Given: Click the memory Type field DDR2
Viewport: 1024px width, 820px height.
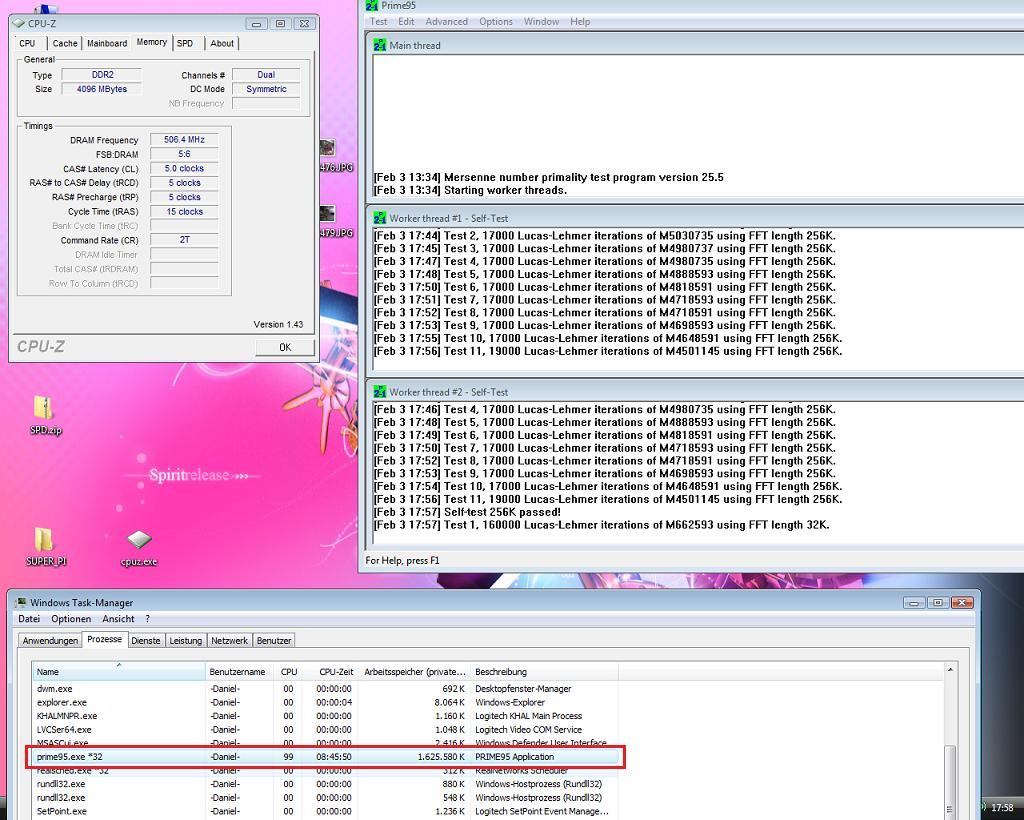Looking at the screenshot, I should coord(102,74).
